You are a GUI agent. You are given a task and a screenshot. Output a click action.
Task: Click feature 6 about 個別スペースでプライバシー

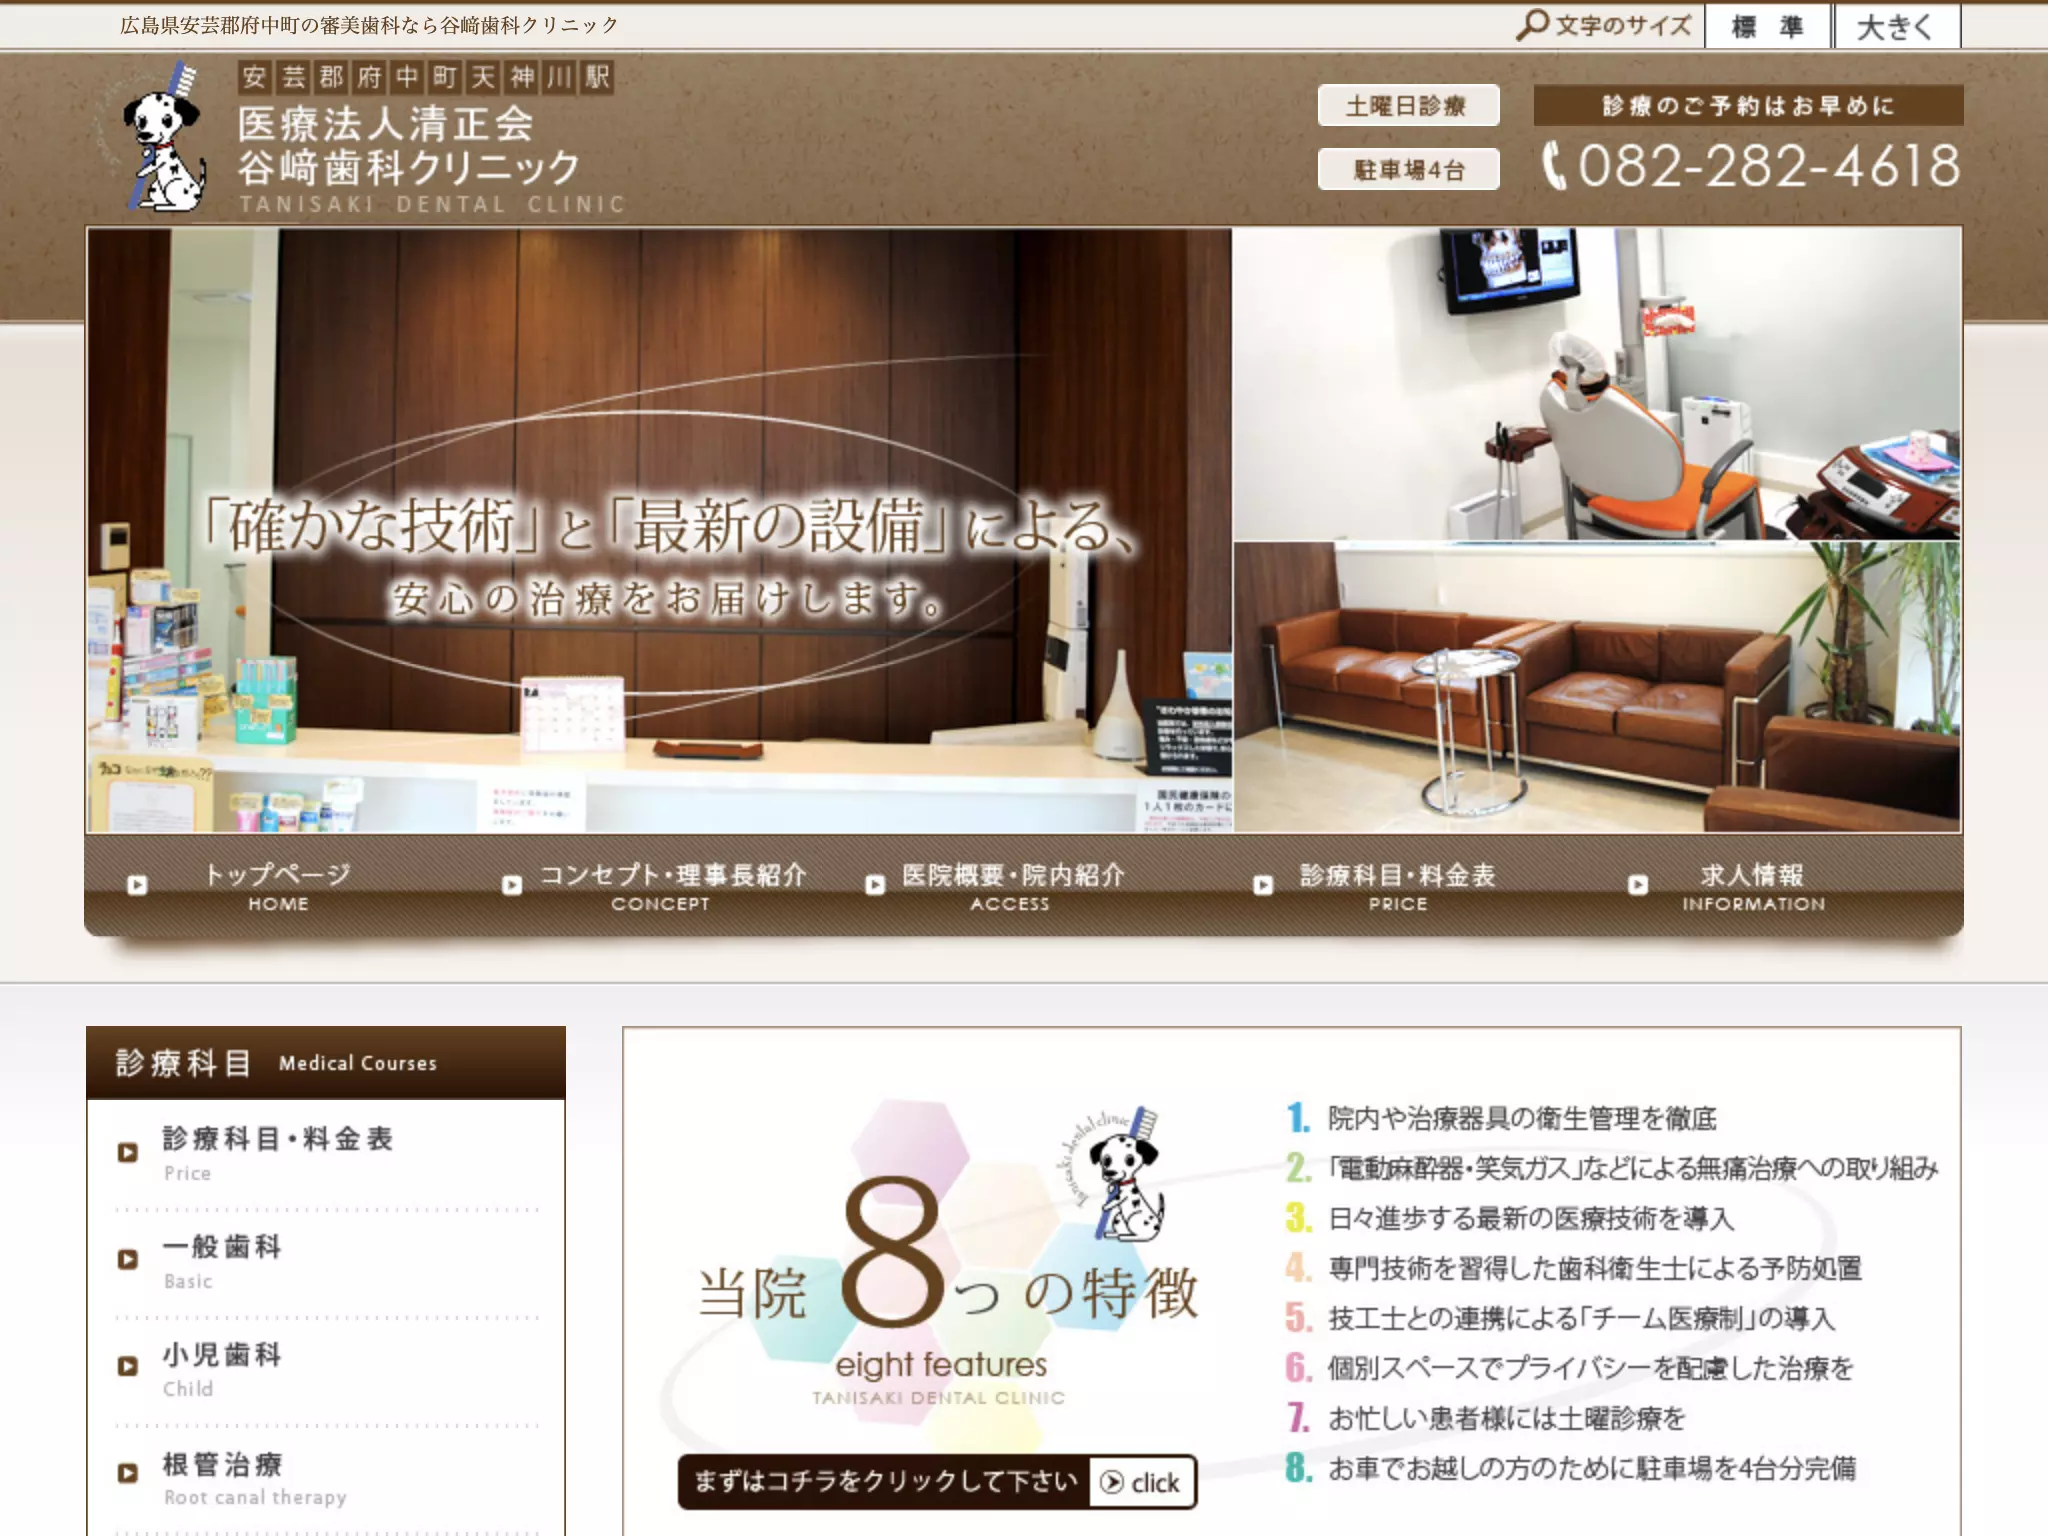pyautogui.click(x=1570, y=1368)
